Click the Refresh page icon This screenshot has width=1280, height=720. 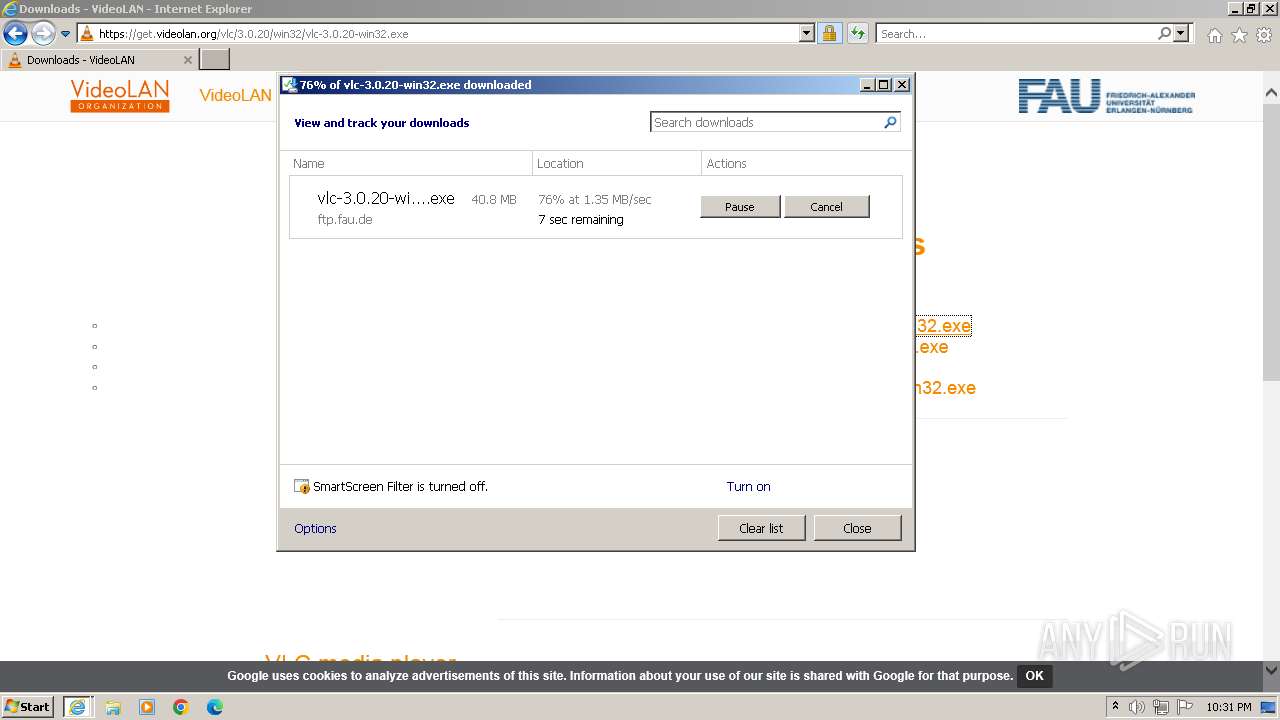click(857, 34)
